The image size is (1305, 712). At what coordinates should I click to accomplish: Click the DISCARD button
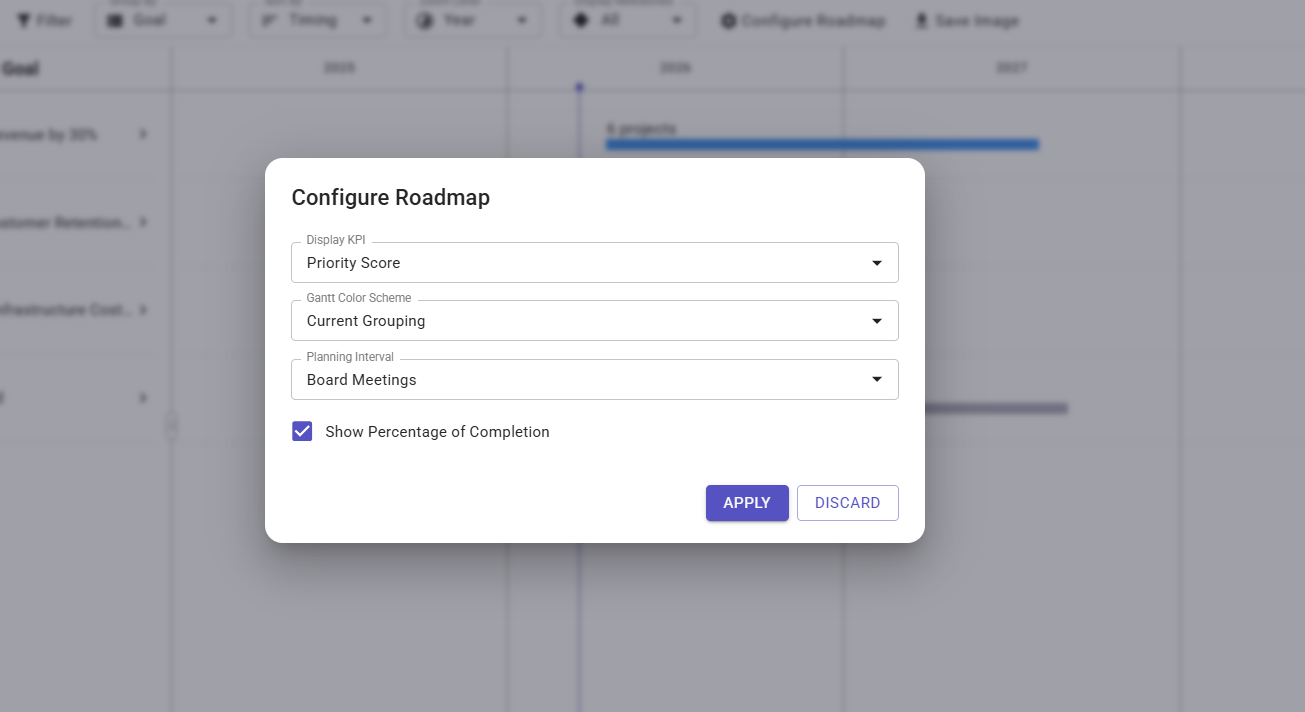click(x=847, y=503)
